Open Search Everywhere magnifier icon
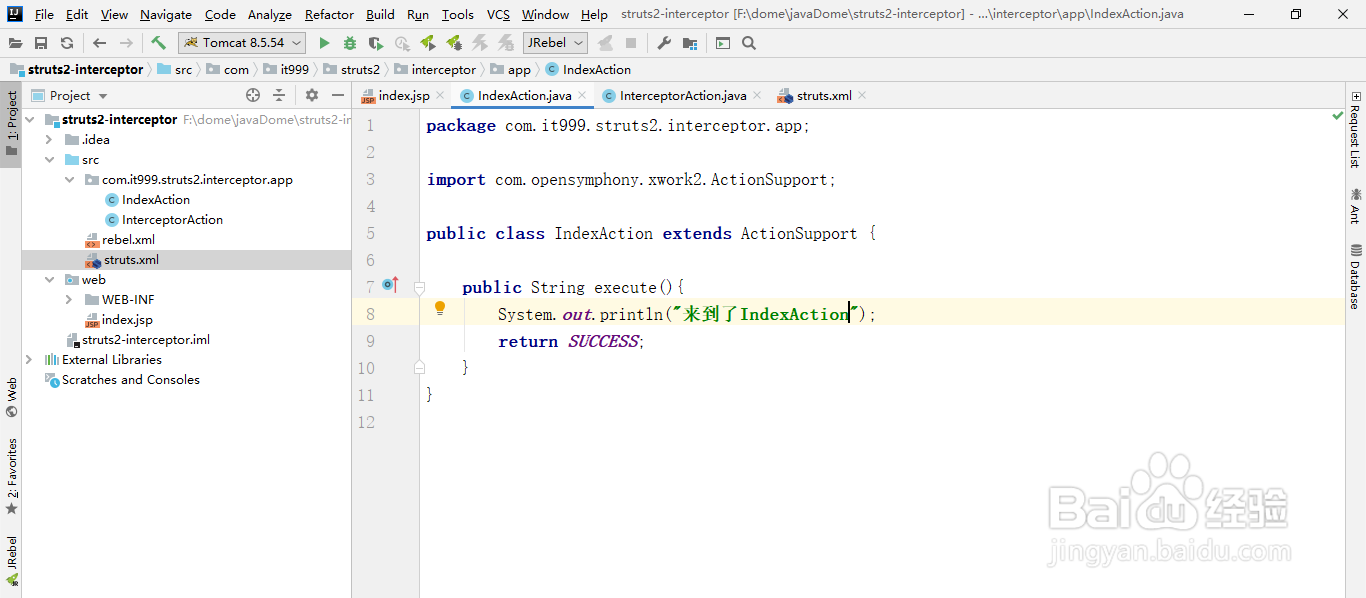 click(749, 43)
